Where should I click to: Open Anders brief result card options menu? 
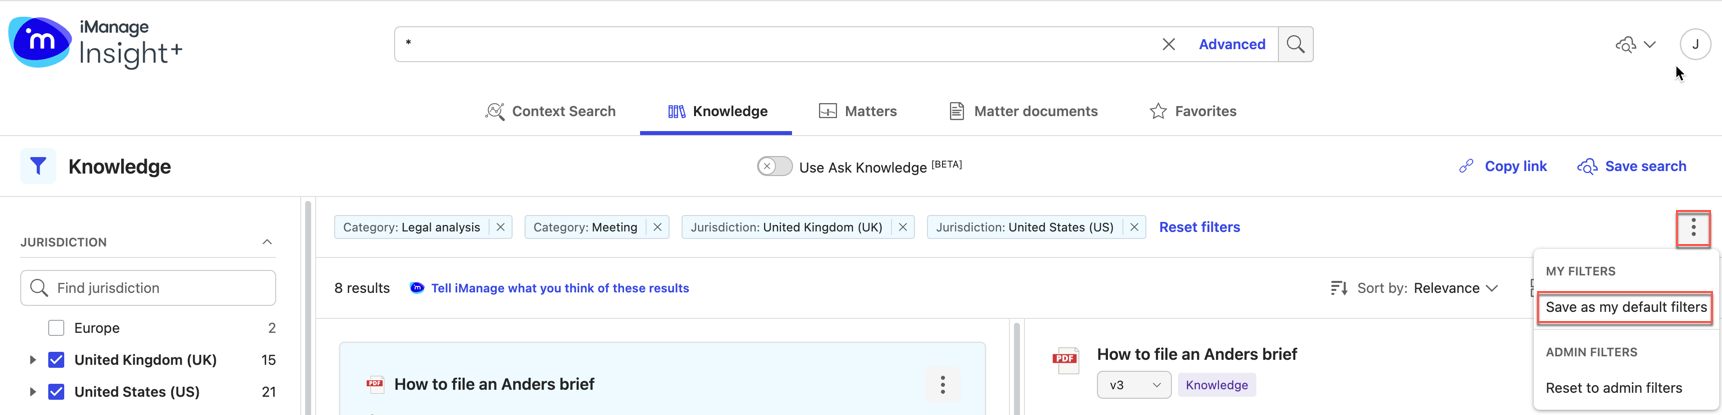pos(942,385)
